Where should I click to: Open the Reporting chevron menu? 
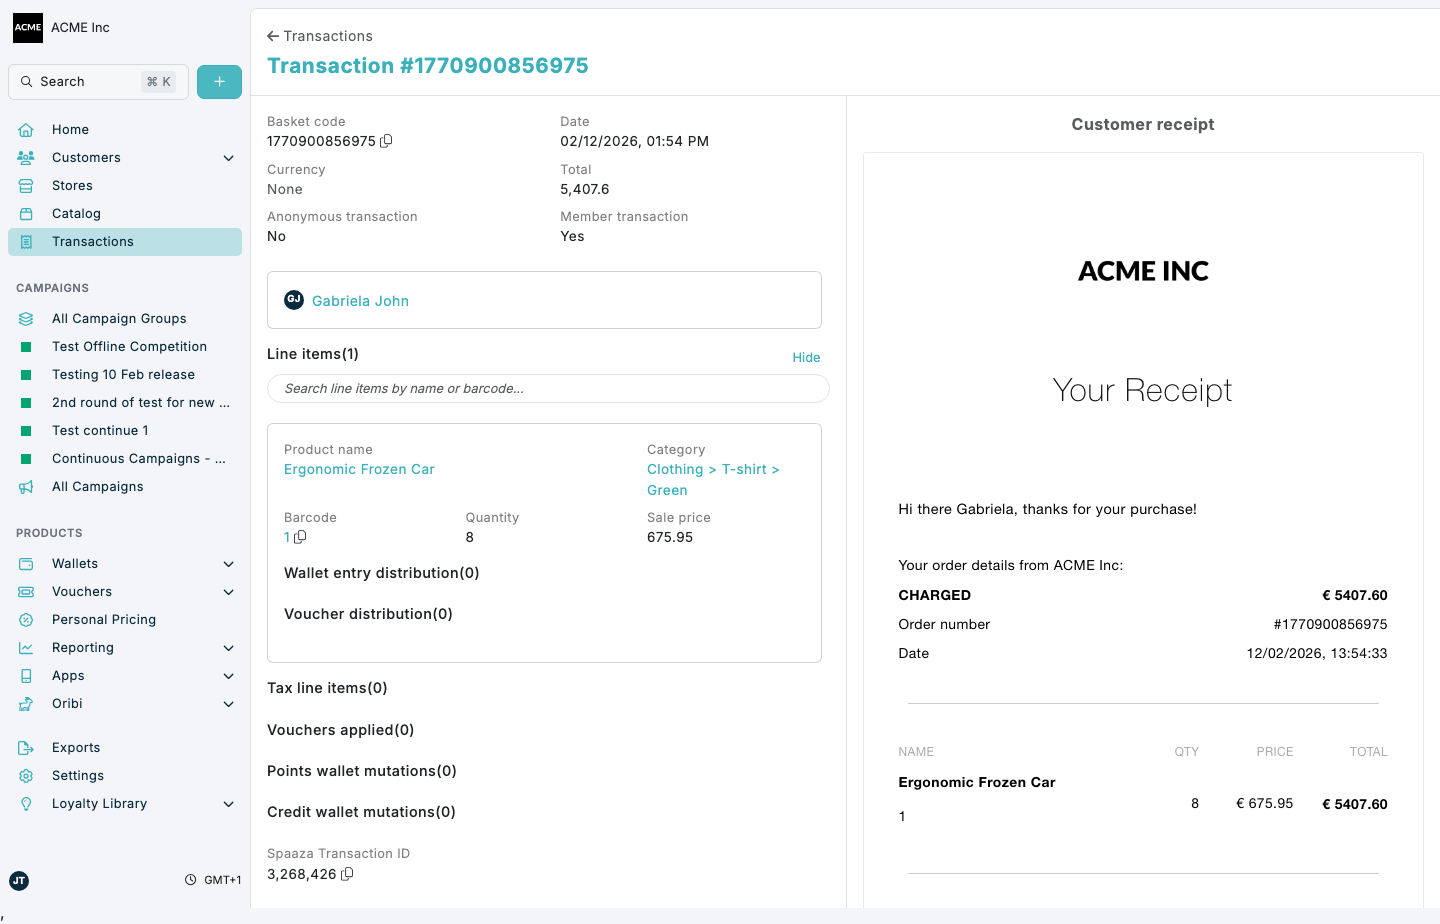228,647
